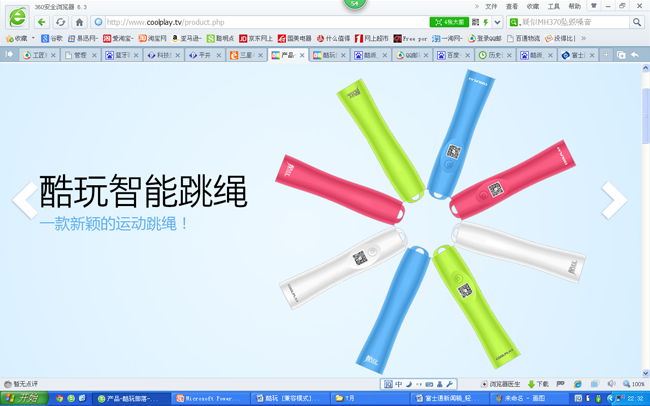Image resolution: width=650 pixels, height=406 pixels.
Task: Open the 7月 folder taskbar window
Action: tap(370, 399)
